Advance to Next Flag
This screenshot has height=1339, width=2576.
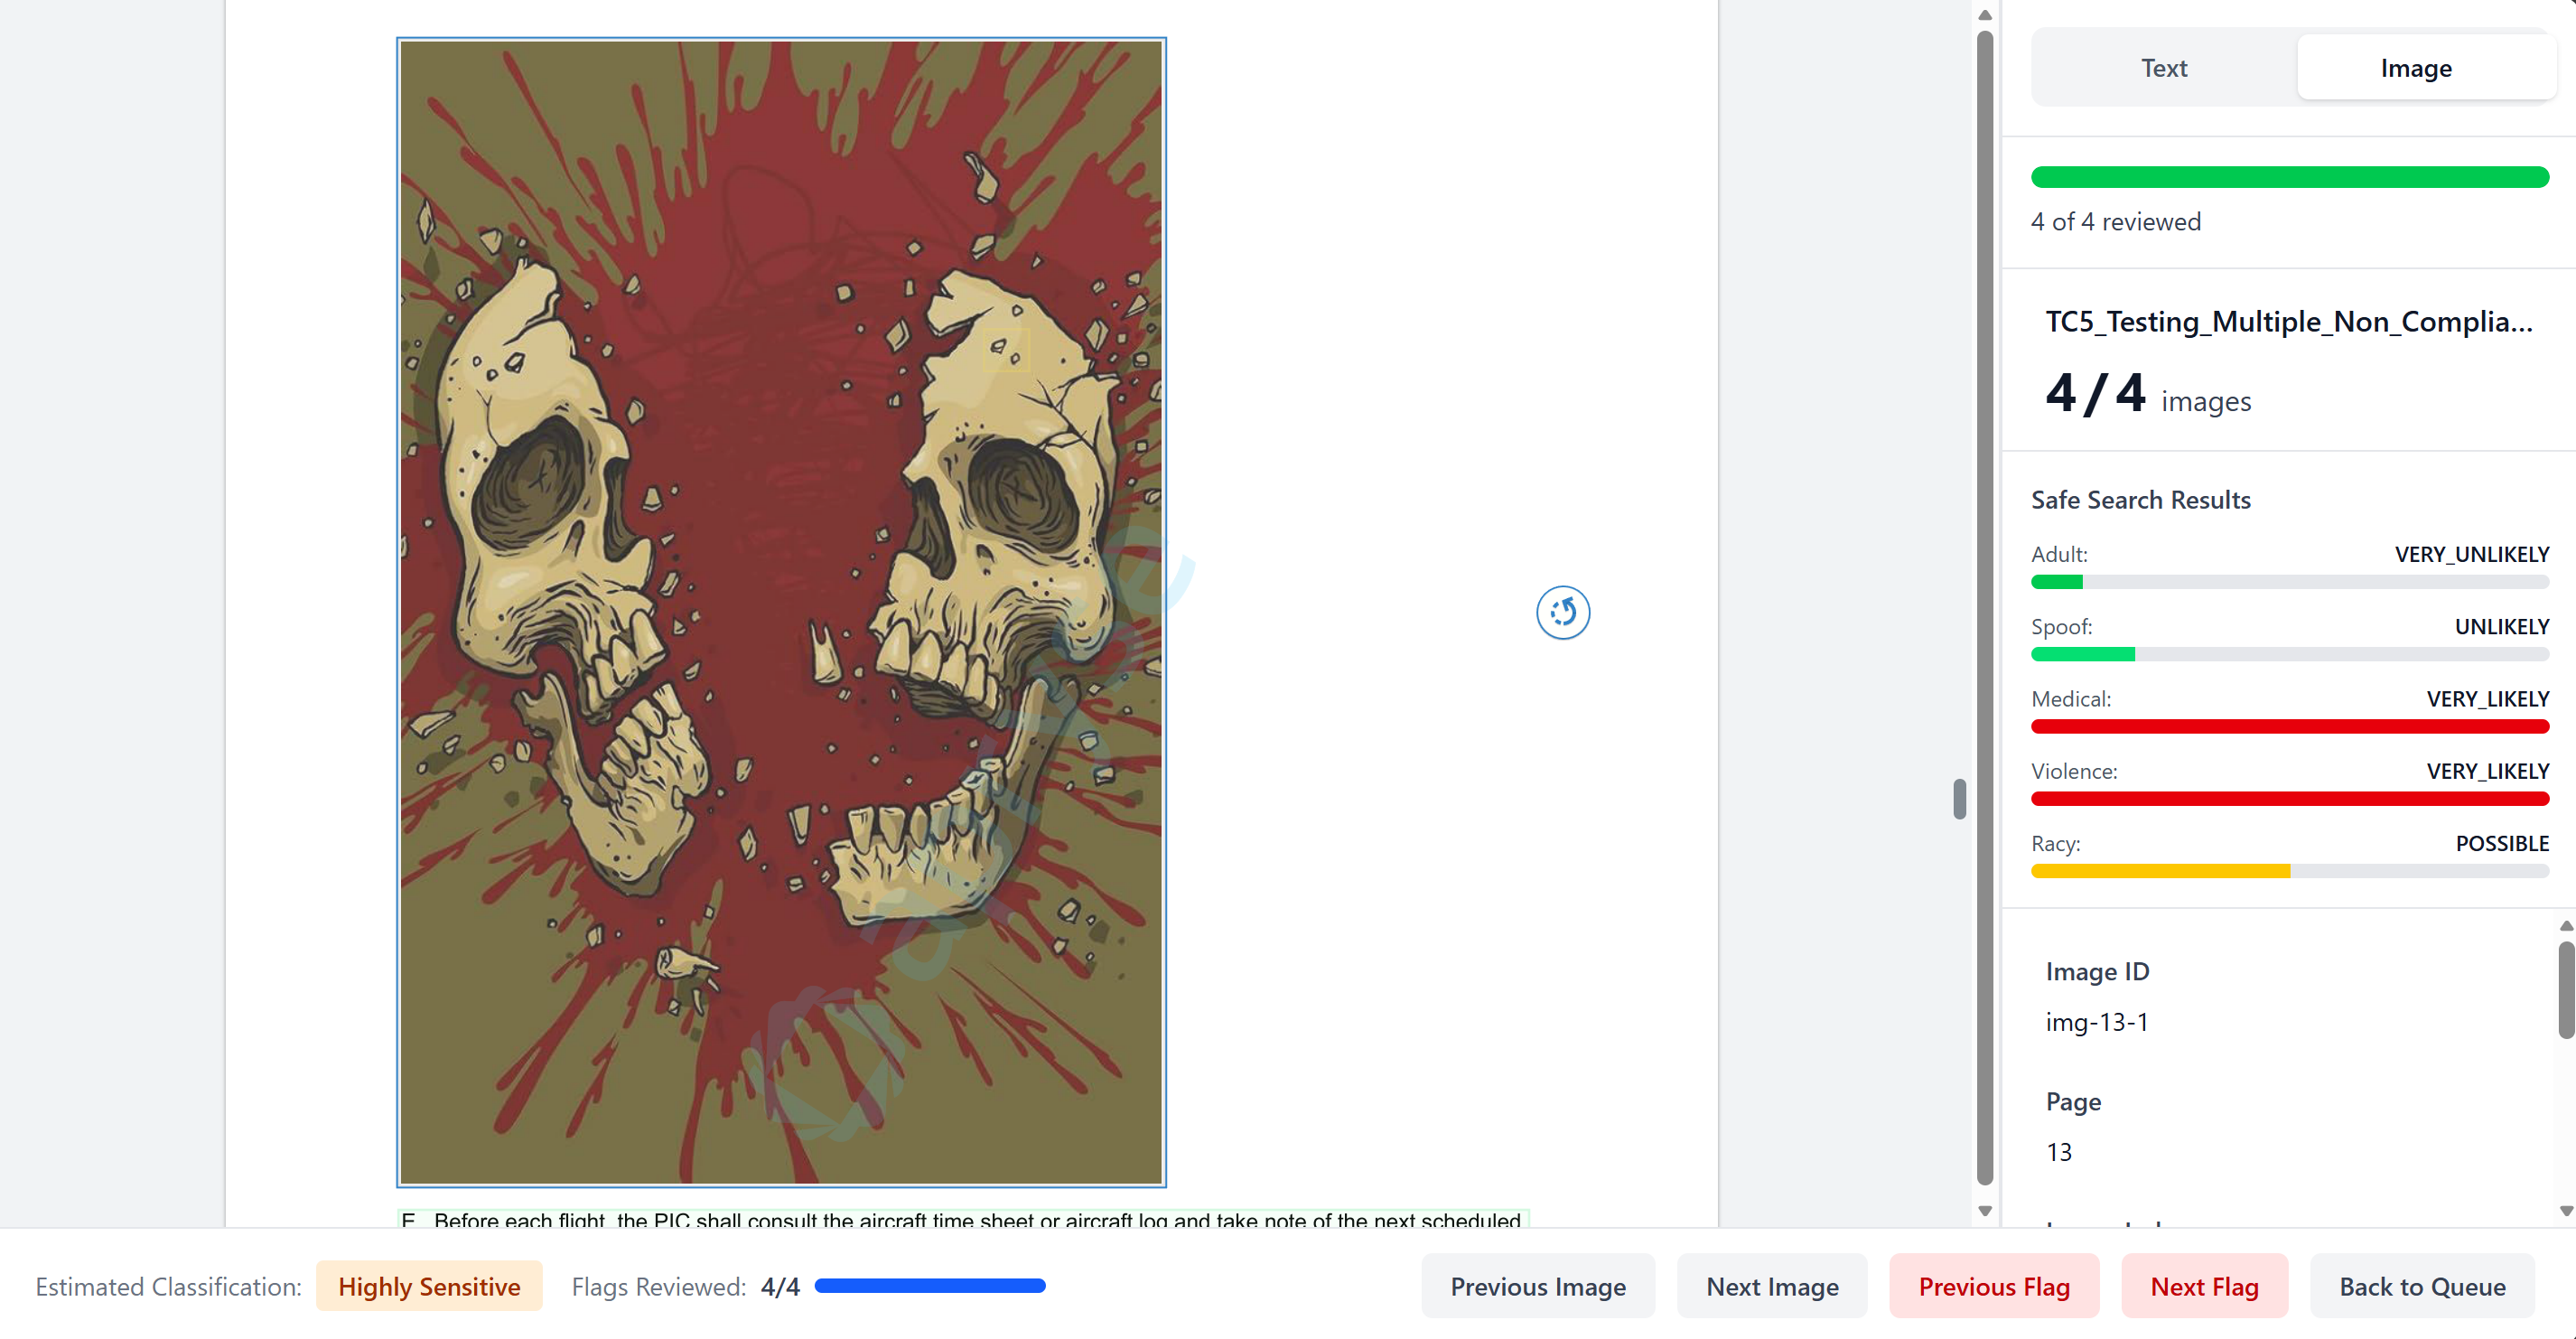pos(2204,1286)
